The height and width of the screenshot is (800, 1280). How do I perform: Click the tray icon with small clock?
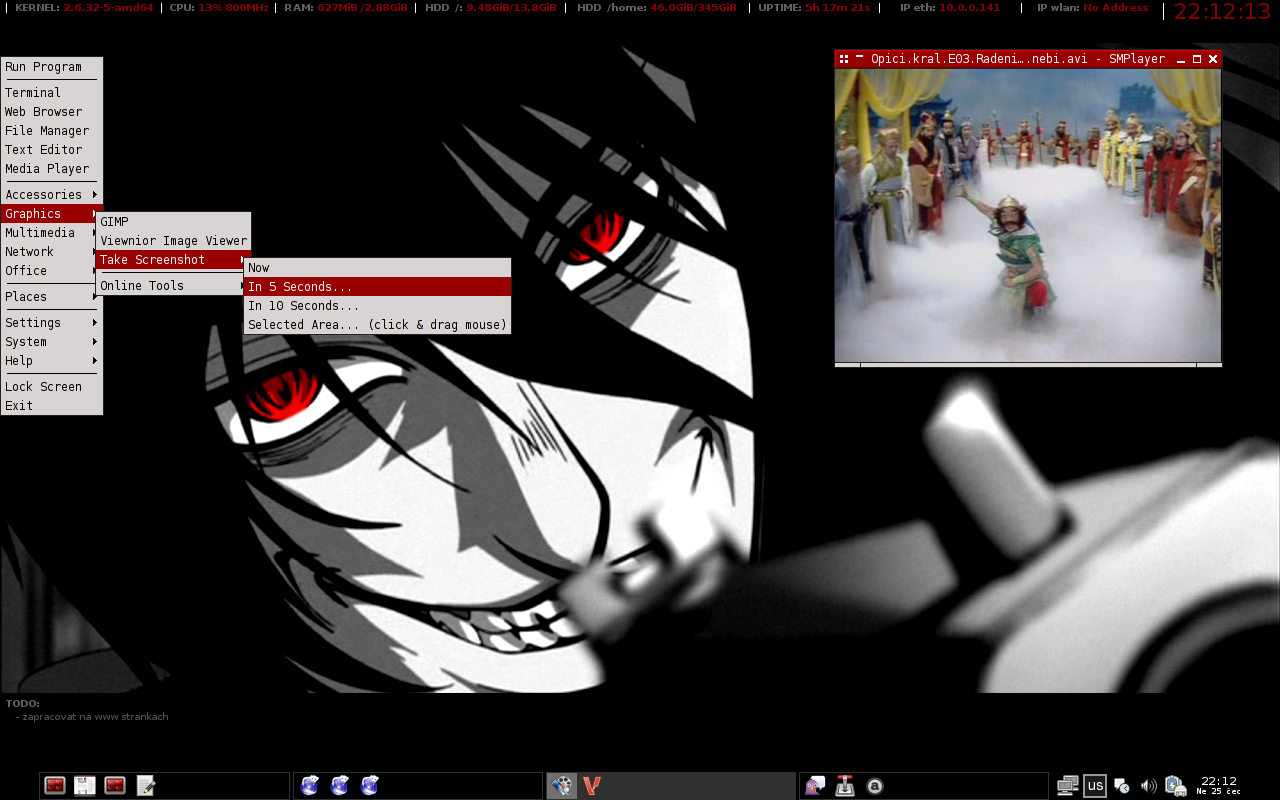[x=1122, y=786]
